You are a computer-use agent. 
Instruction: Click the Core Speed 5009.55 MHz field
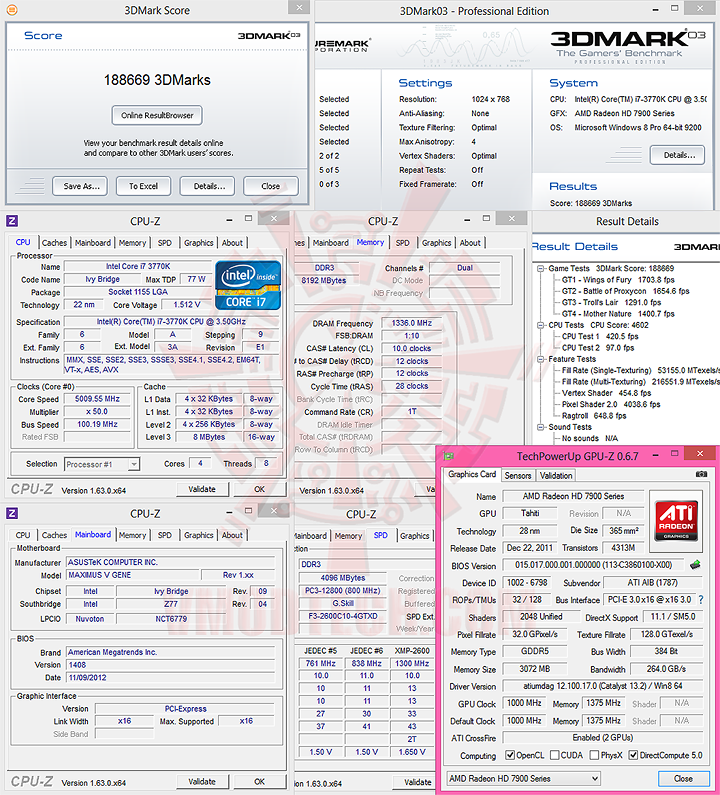[x=97, y=399]
